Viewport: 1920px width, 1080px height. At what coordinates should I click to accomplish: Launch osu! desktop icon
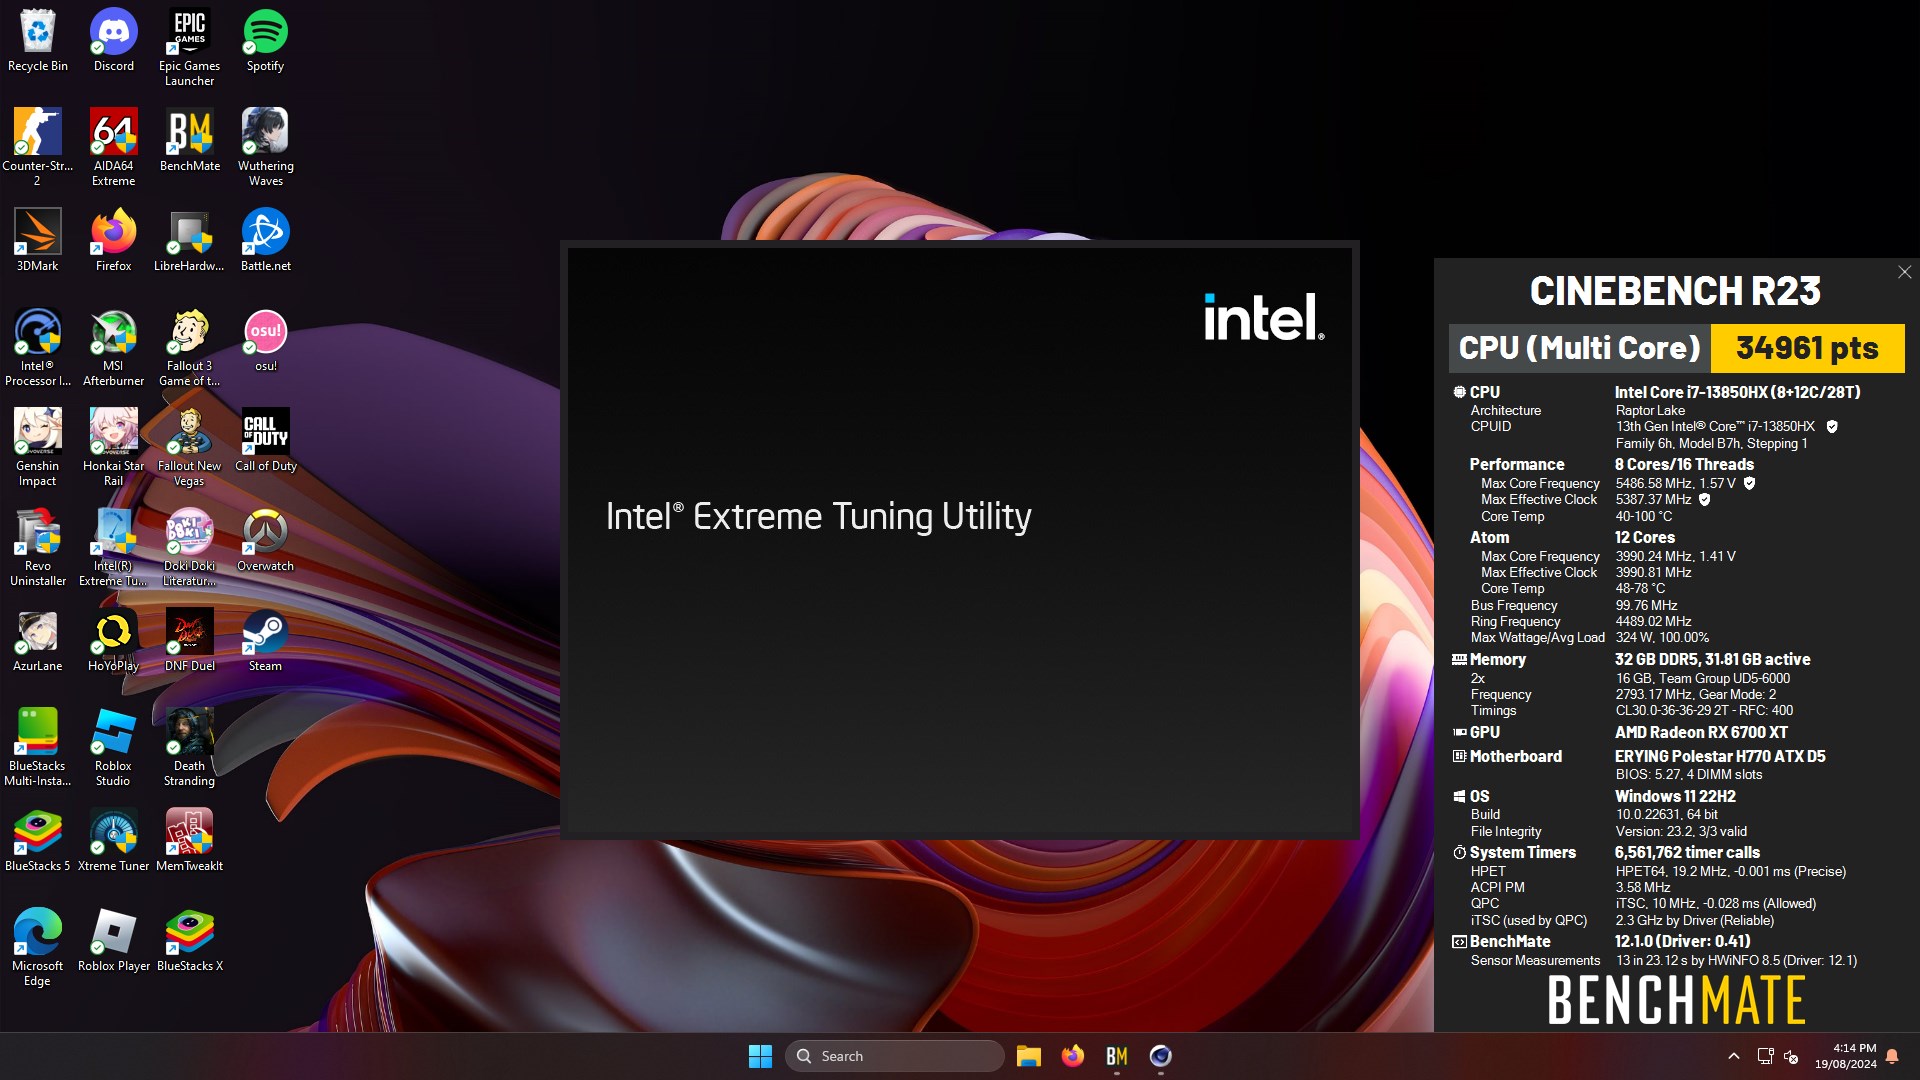pos(266,341)
